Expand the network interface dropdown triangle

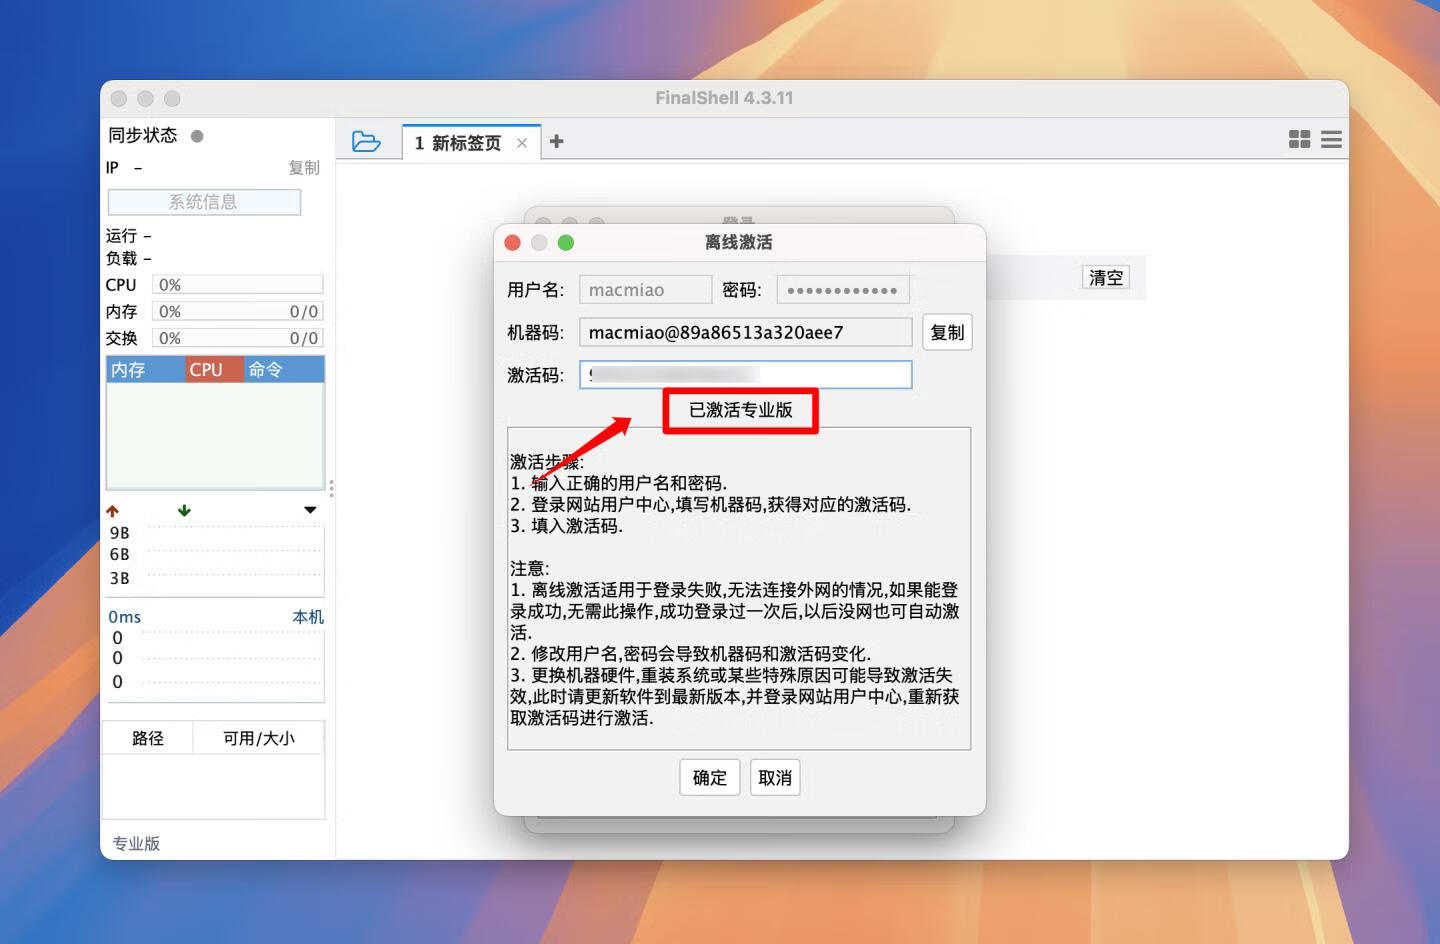[310, 510]
